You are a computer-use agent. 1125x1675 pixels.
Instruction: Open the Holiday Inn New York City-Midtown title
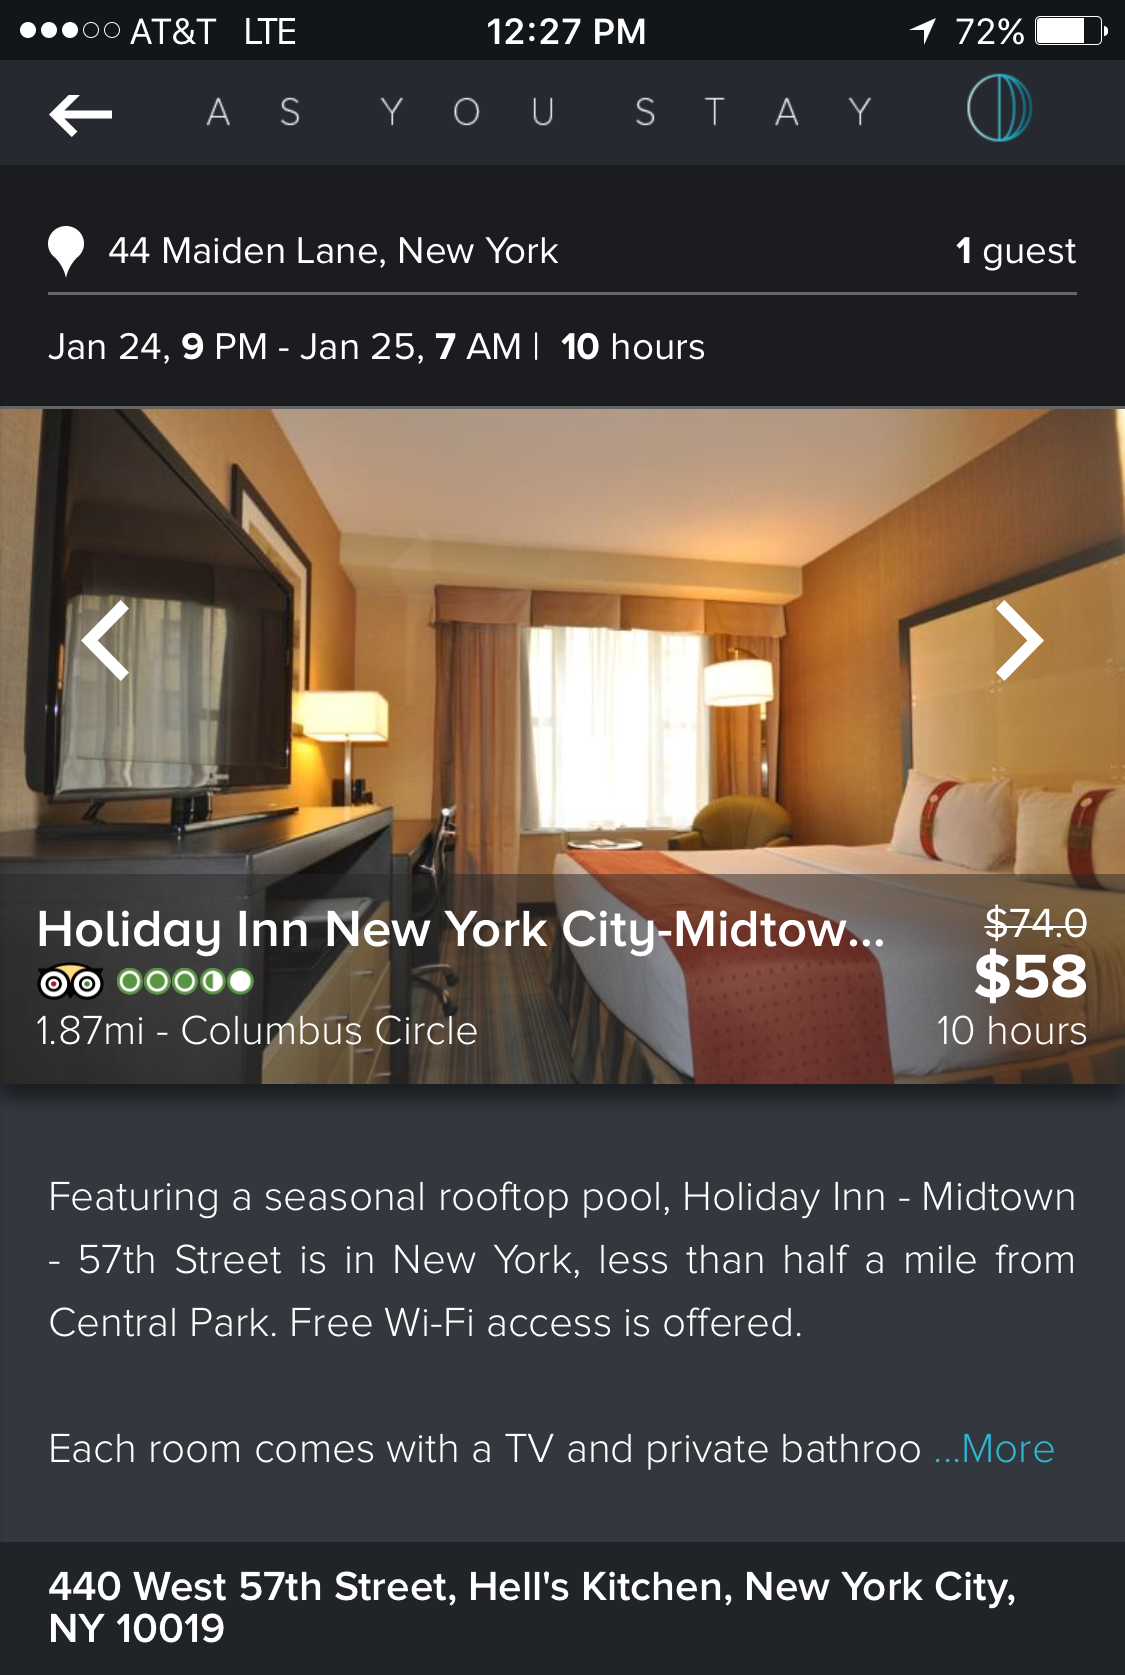(x=461, y=930)
